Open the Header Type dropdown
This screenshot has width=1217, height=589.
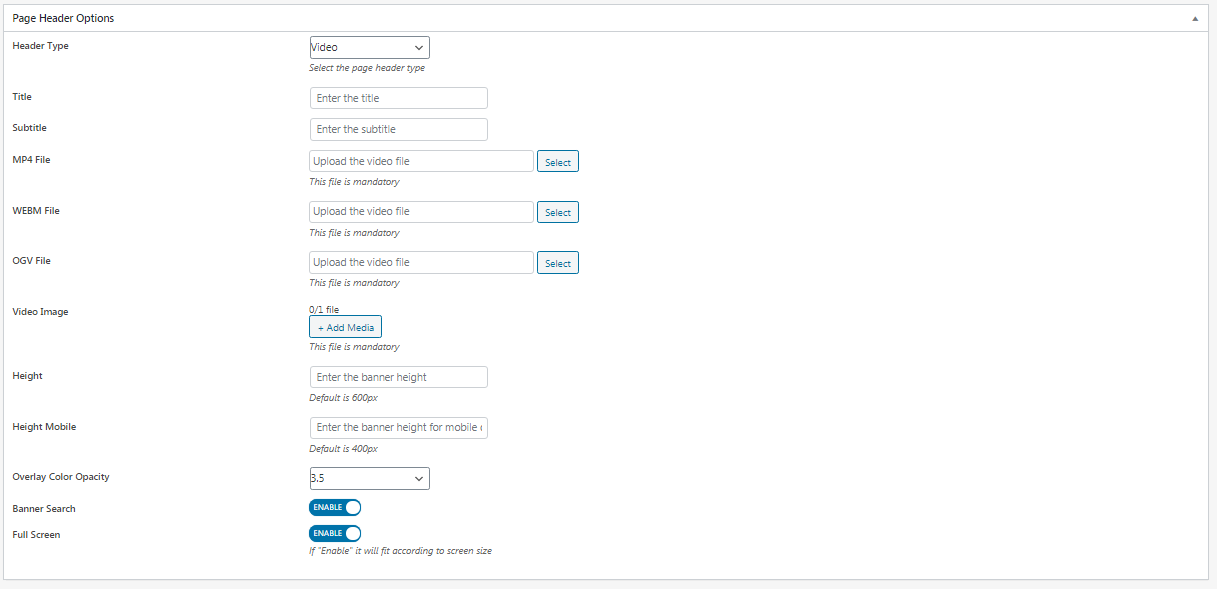click(369, 47)
